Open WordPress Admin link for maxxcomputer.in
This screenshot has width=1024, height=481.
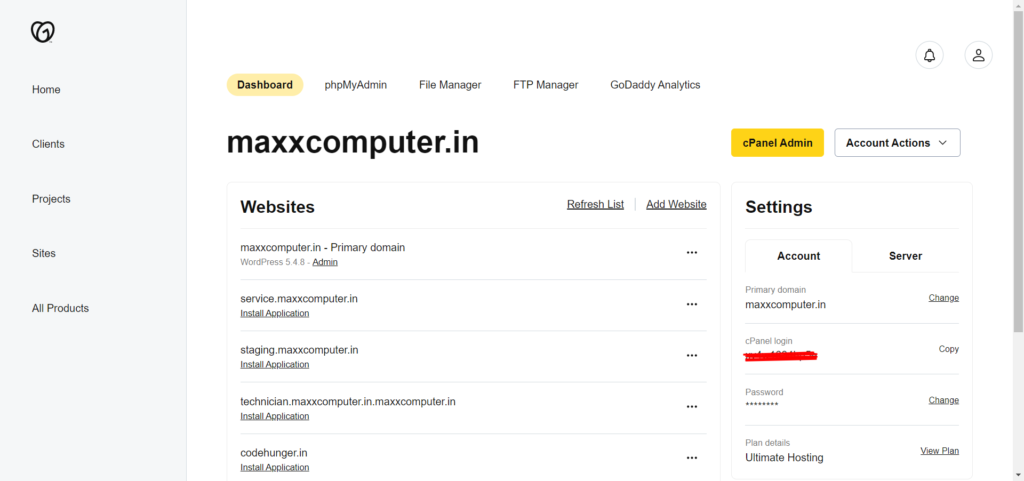[x=325, y=262]
